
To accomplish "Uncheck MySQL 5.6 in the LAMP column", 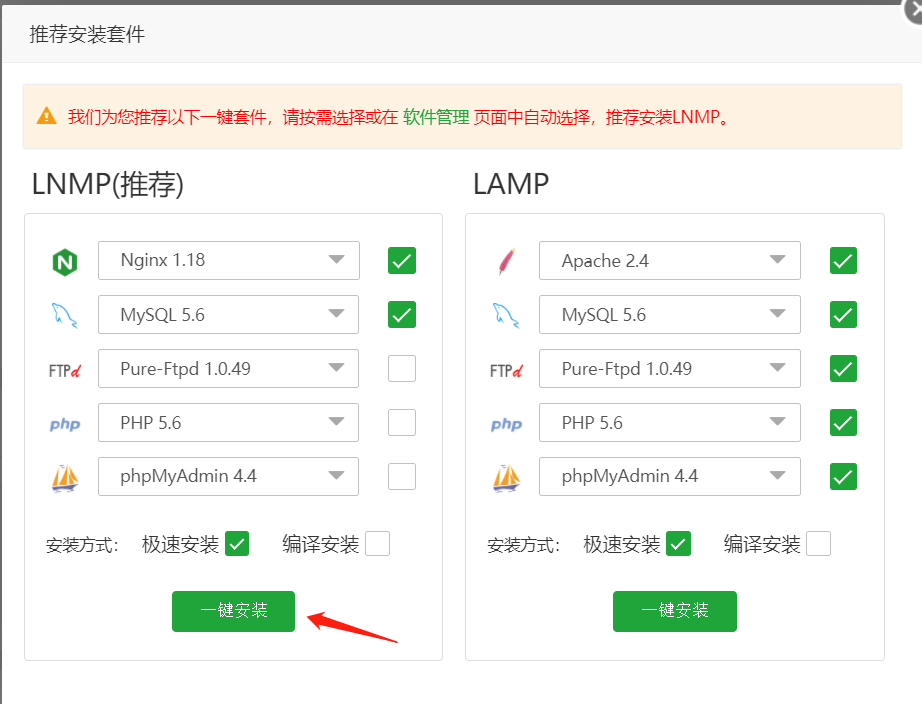I will pos(843,314).
